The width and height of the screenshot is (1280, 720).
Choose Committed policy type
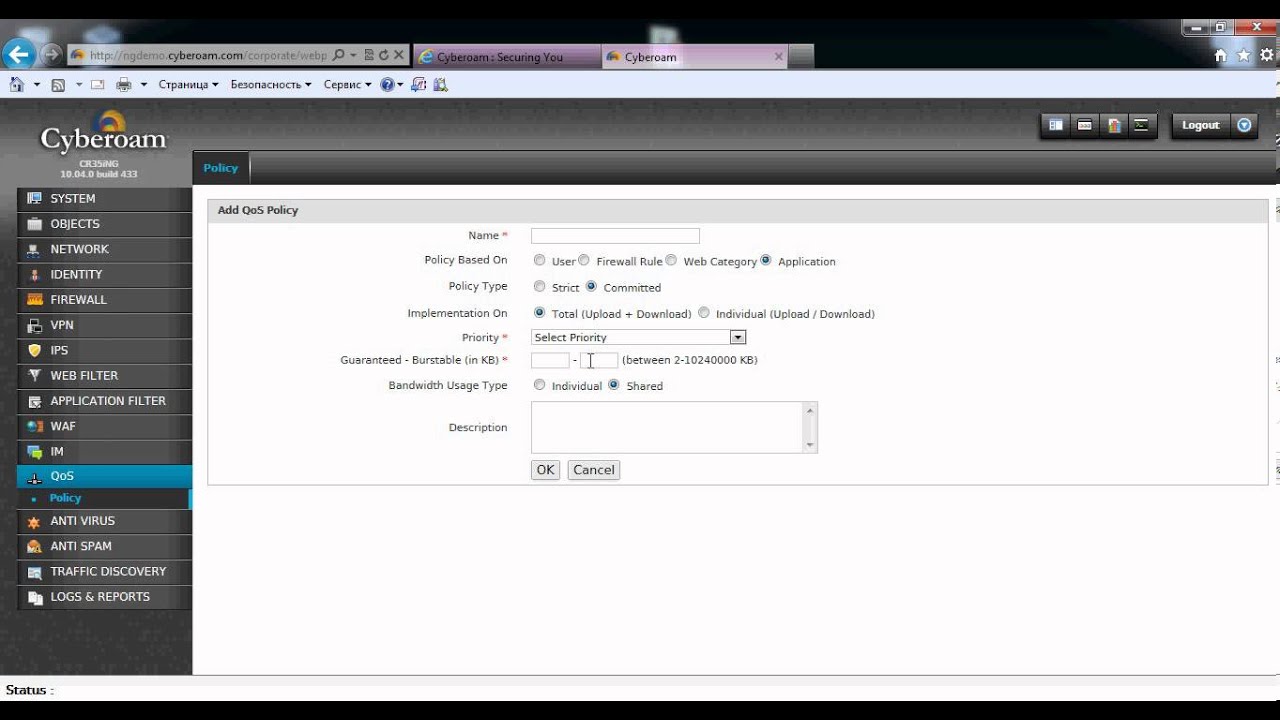pyautogui.click(x=591, y=286)
